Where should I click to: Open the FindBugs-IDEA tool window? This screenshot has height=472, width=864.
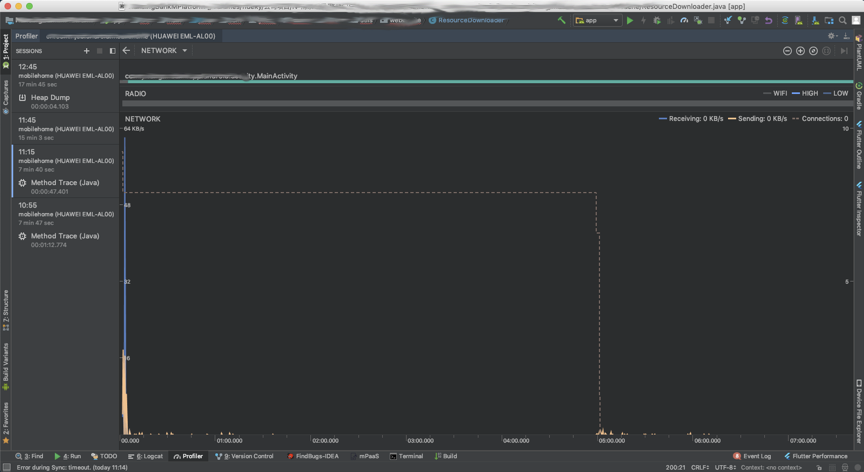tap(313, 456)
